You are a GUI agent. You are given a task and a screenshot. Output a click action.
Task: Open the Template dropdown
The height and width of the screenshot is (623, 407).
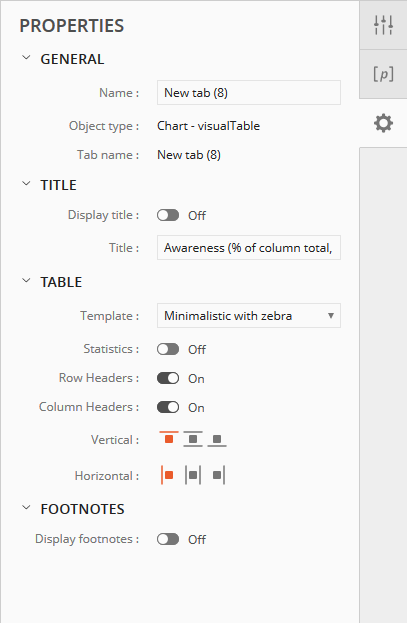tap(249, 315)
